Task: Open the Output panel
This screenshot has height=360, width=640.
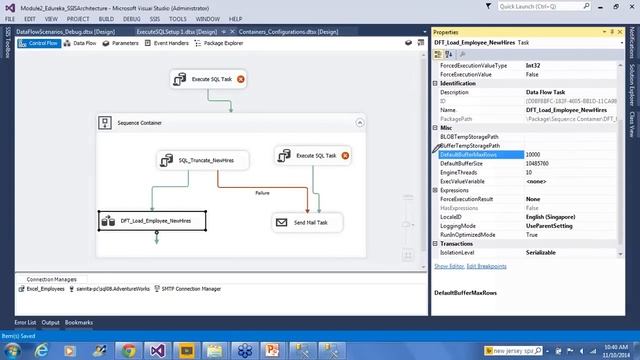Action: [x=50, y=322]
